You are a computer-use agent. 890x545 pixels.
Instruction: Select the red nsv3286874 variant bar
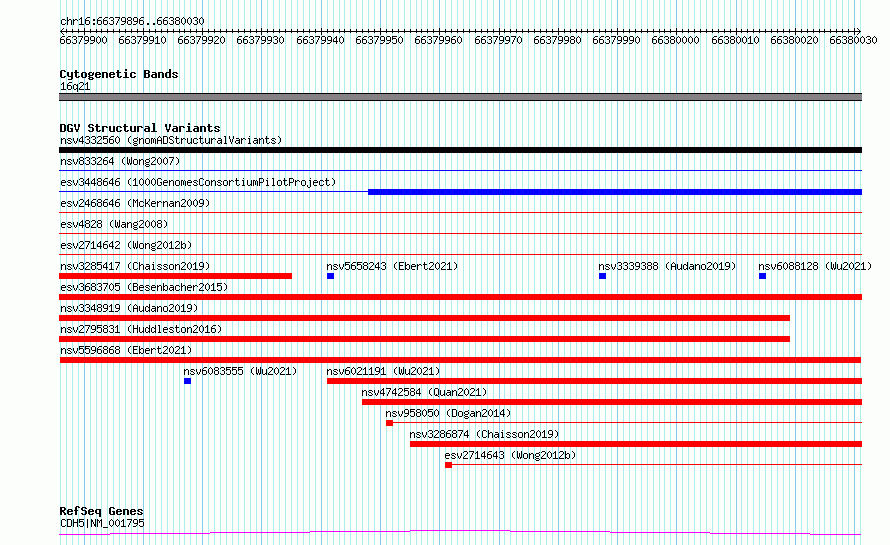[x=636, y=444]
